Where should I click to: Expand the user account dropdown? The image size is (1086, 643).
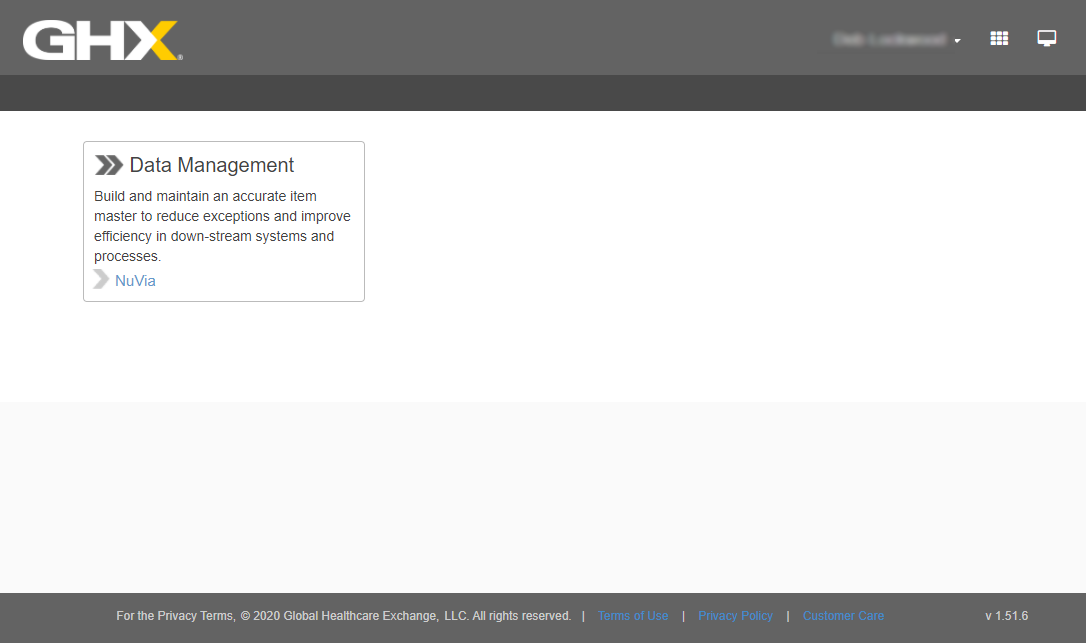(x=897, y=39)
